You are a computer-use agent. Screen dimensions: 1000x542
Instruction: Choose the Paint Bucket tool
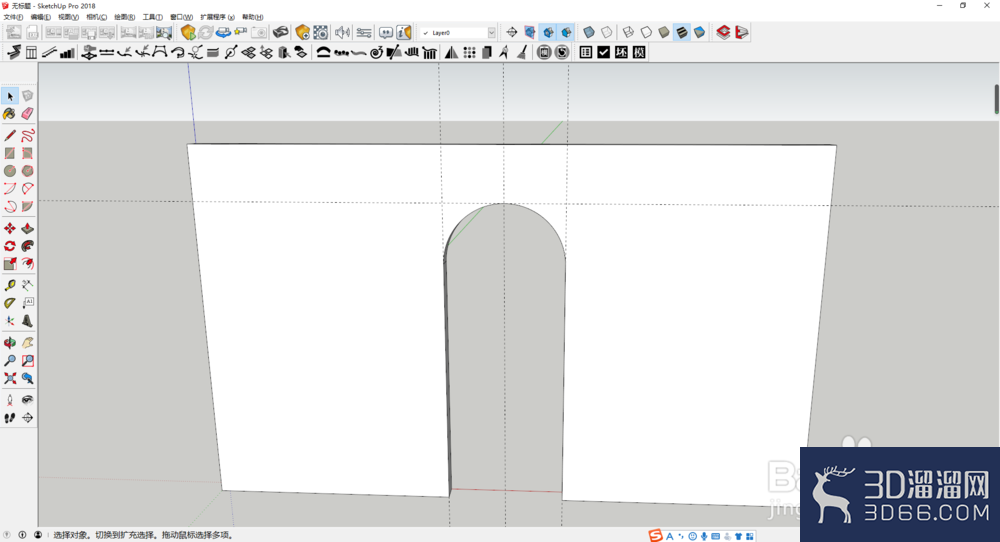click(10, 114)
